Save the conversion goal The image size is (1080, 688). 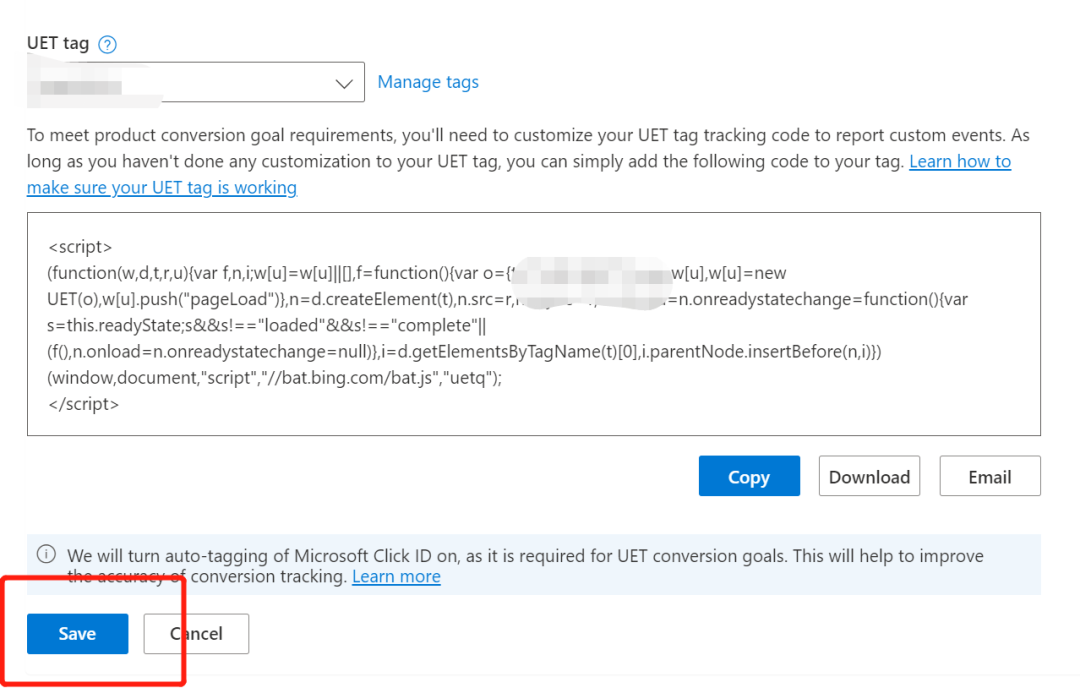point(78,634)
